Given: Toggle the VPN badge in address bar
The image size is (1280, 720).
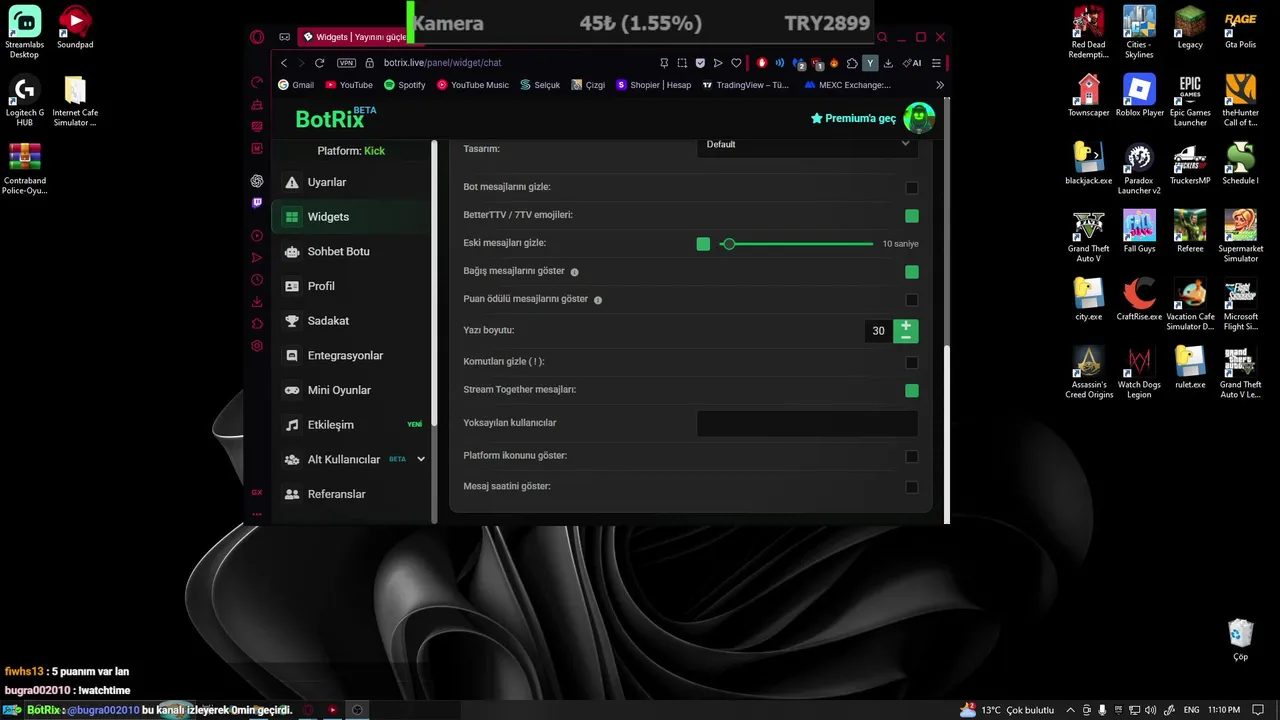Looking at the screenshot, I should [x=346, y=63].
